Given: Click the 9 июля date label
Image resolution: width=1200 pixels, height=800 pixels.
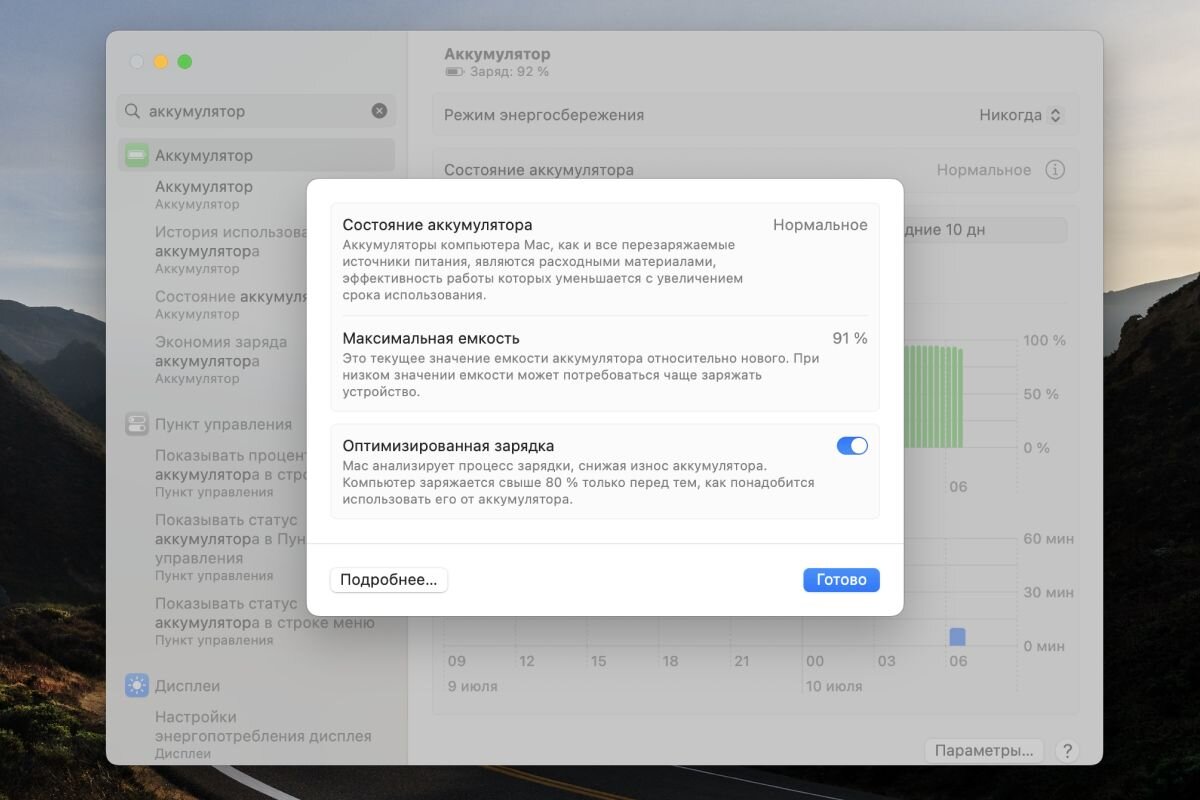Looking at the screenshot, I should [x=472, y=686].
